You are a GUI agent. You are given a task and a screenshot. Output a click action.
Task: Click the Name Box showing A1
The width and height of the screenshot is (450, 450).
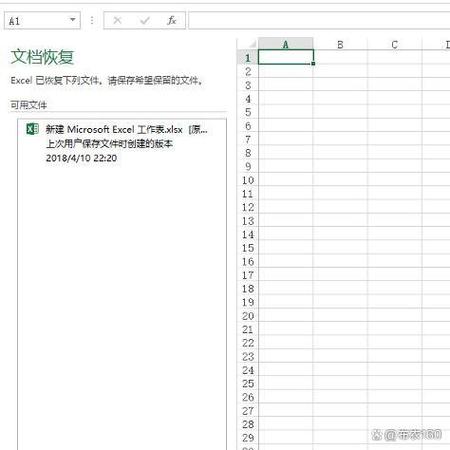(42, 21)
